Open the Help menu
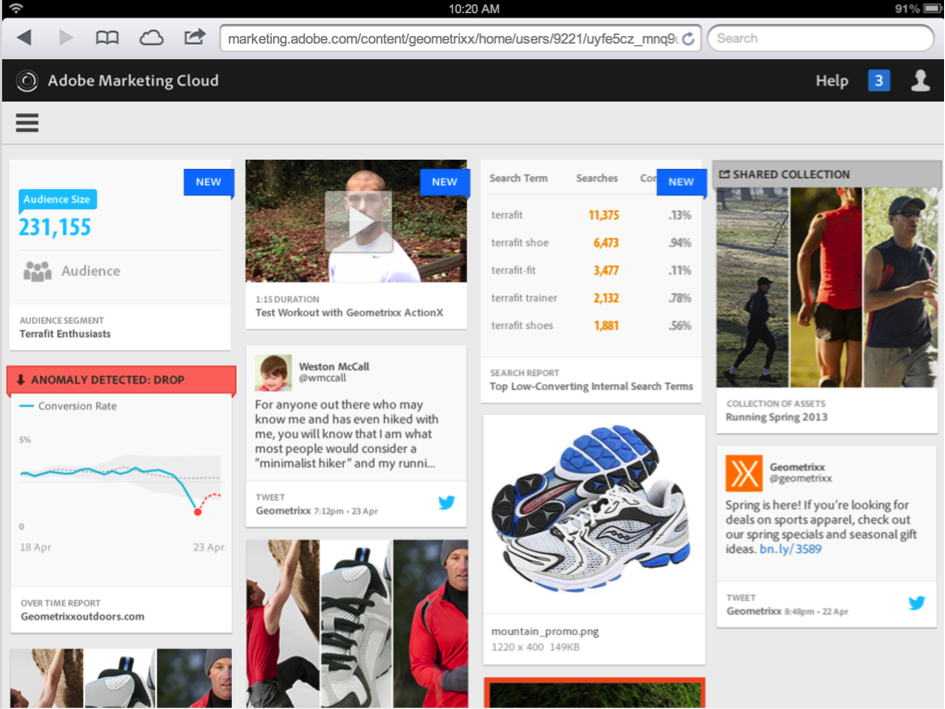Image resolution: width=945 pixels, height=709 pixels. 831,81
